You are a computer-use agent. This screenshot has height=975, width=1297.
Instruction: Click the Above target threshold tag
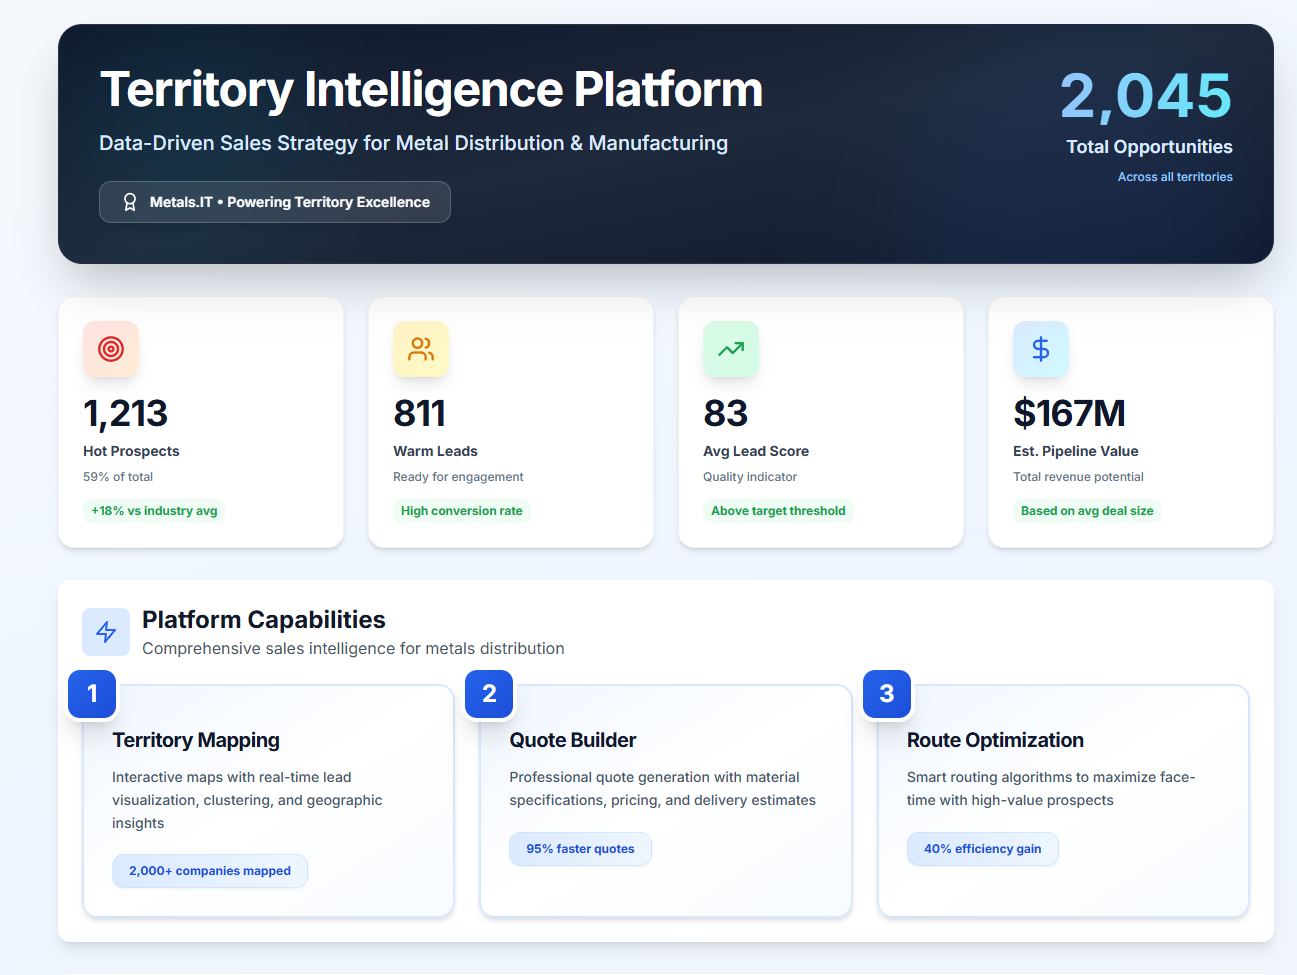778,511
